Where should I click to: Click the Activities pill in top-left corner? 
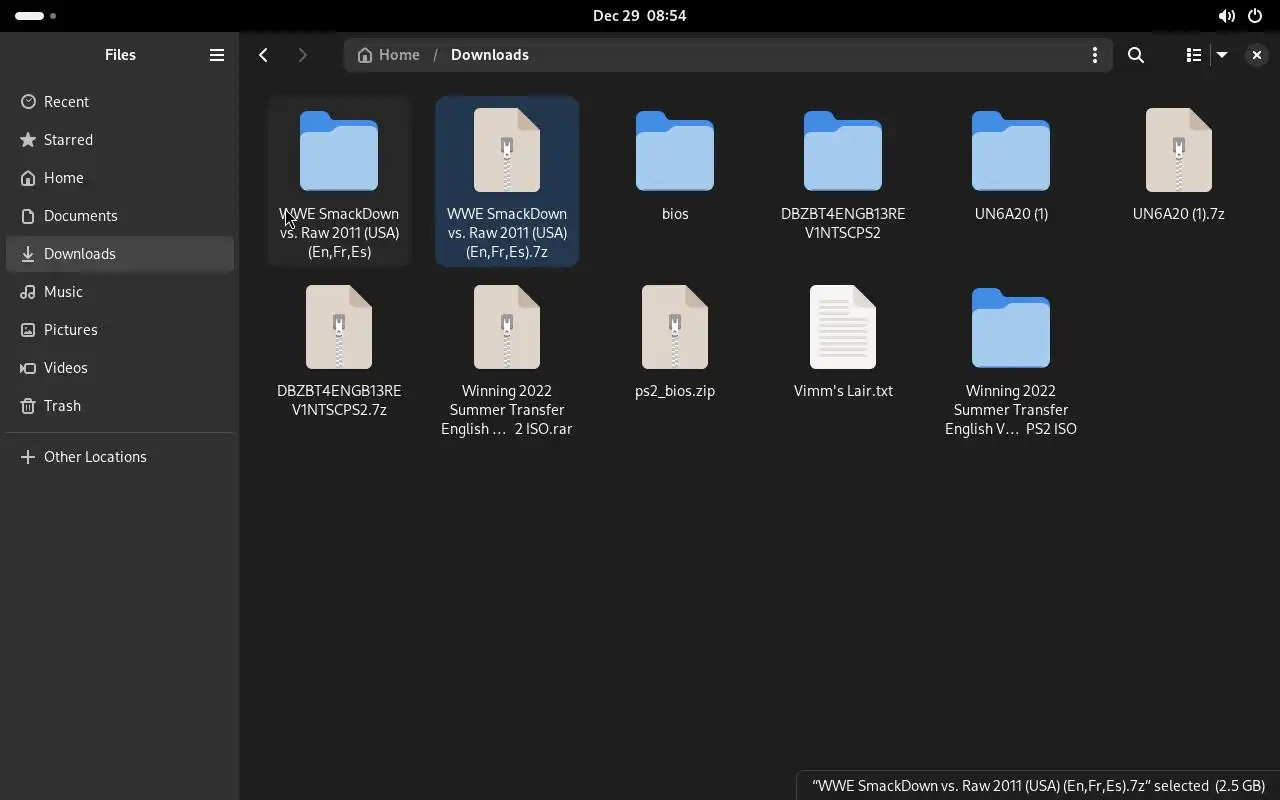36,16
